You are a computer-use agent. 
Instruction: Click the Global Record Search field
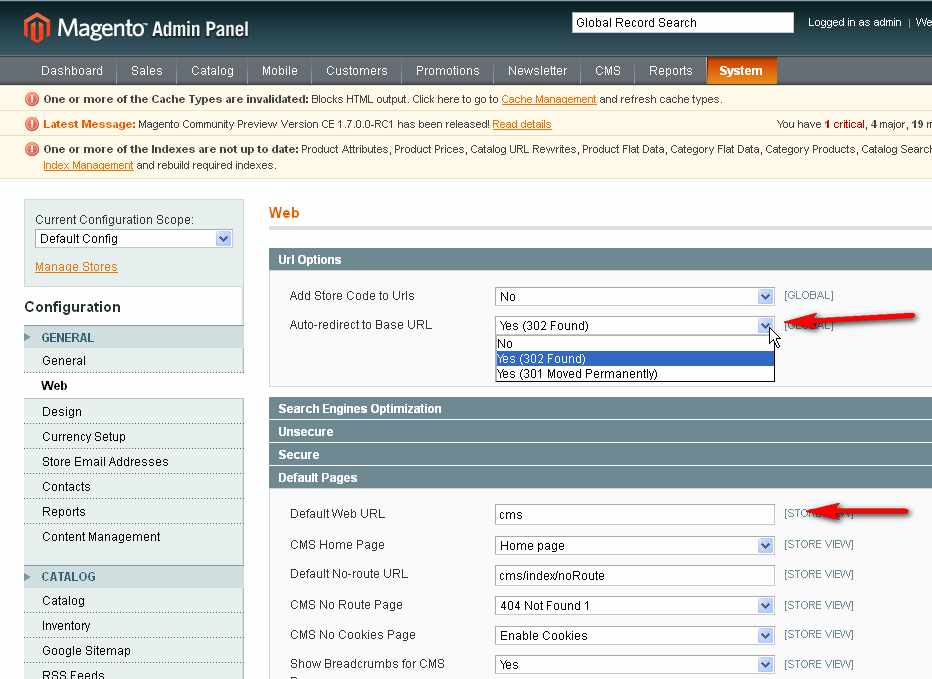pyautogui.click(x=682, y=23)
